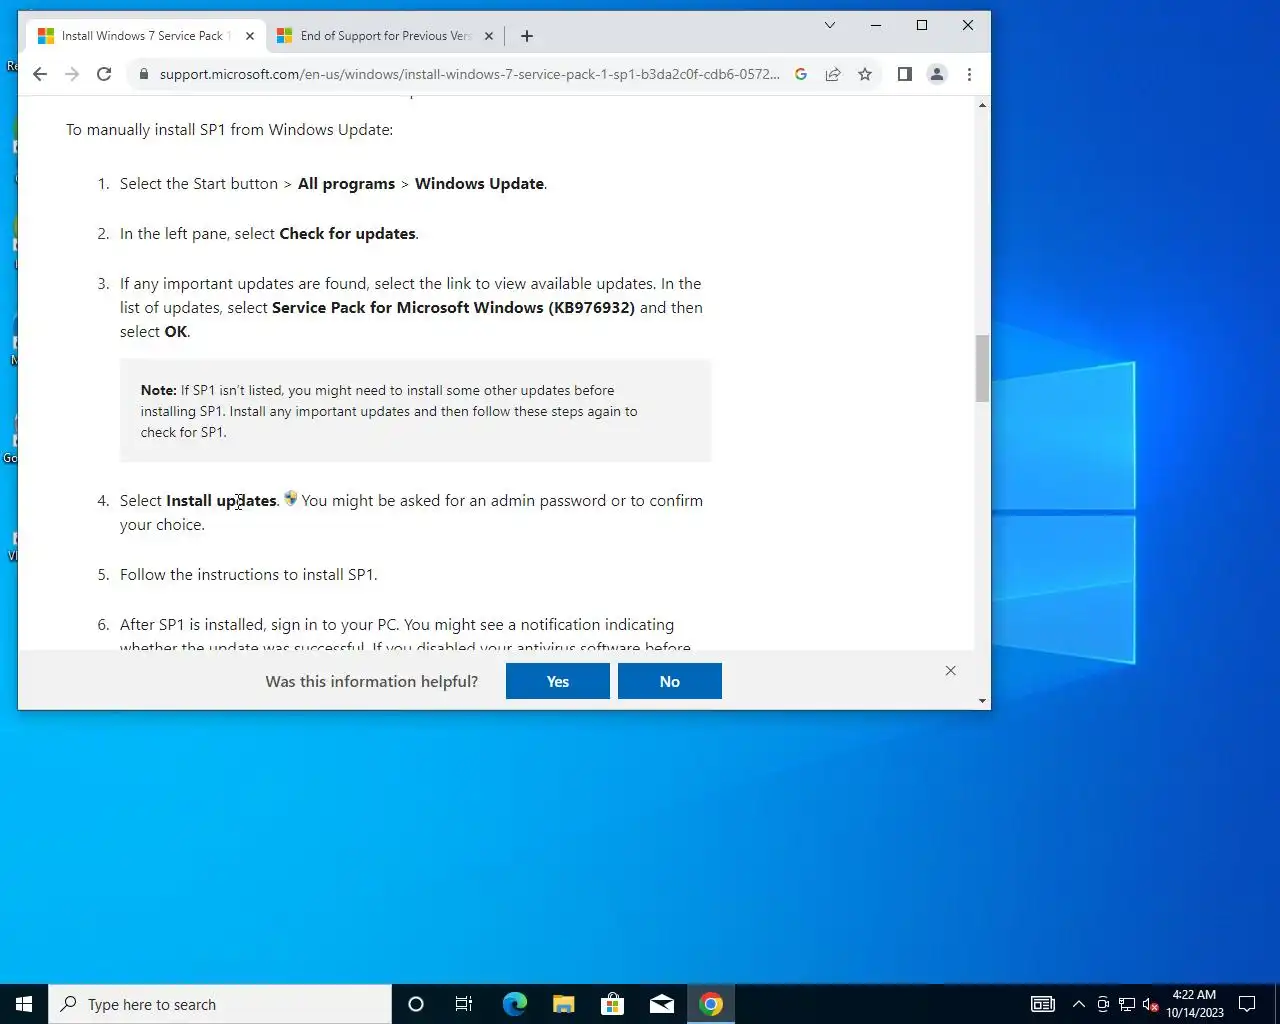The width and height of the screenshot is (1280, 1024).
Task: Switch to Install Windows 7 Service Pack tab
Action: (x=146, y=36)
